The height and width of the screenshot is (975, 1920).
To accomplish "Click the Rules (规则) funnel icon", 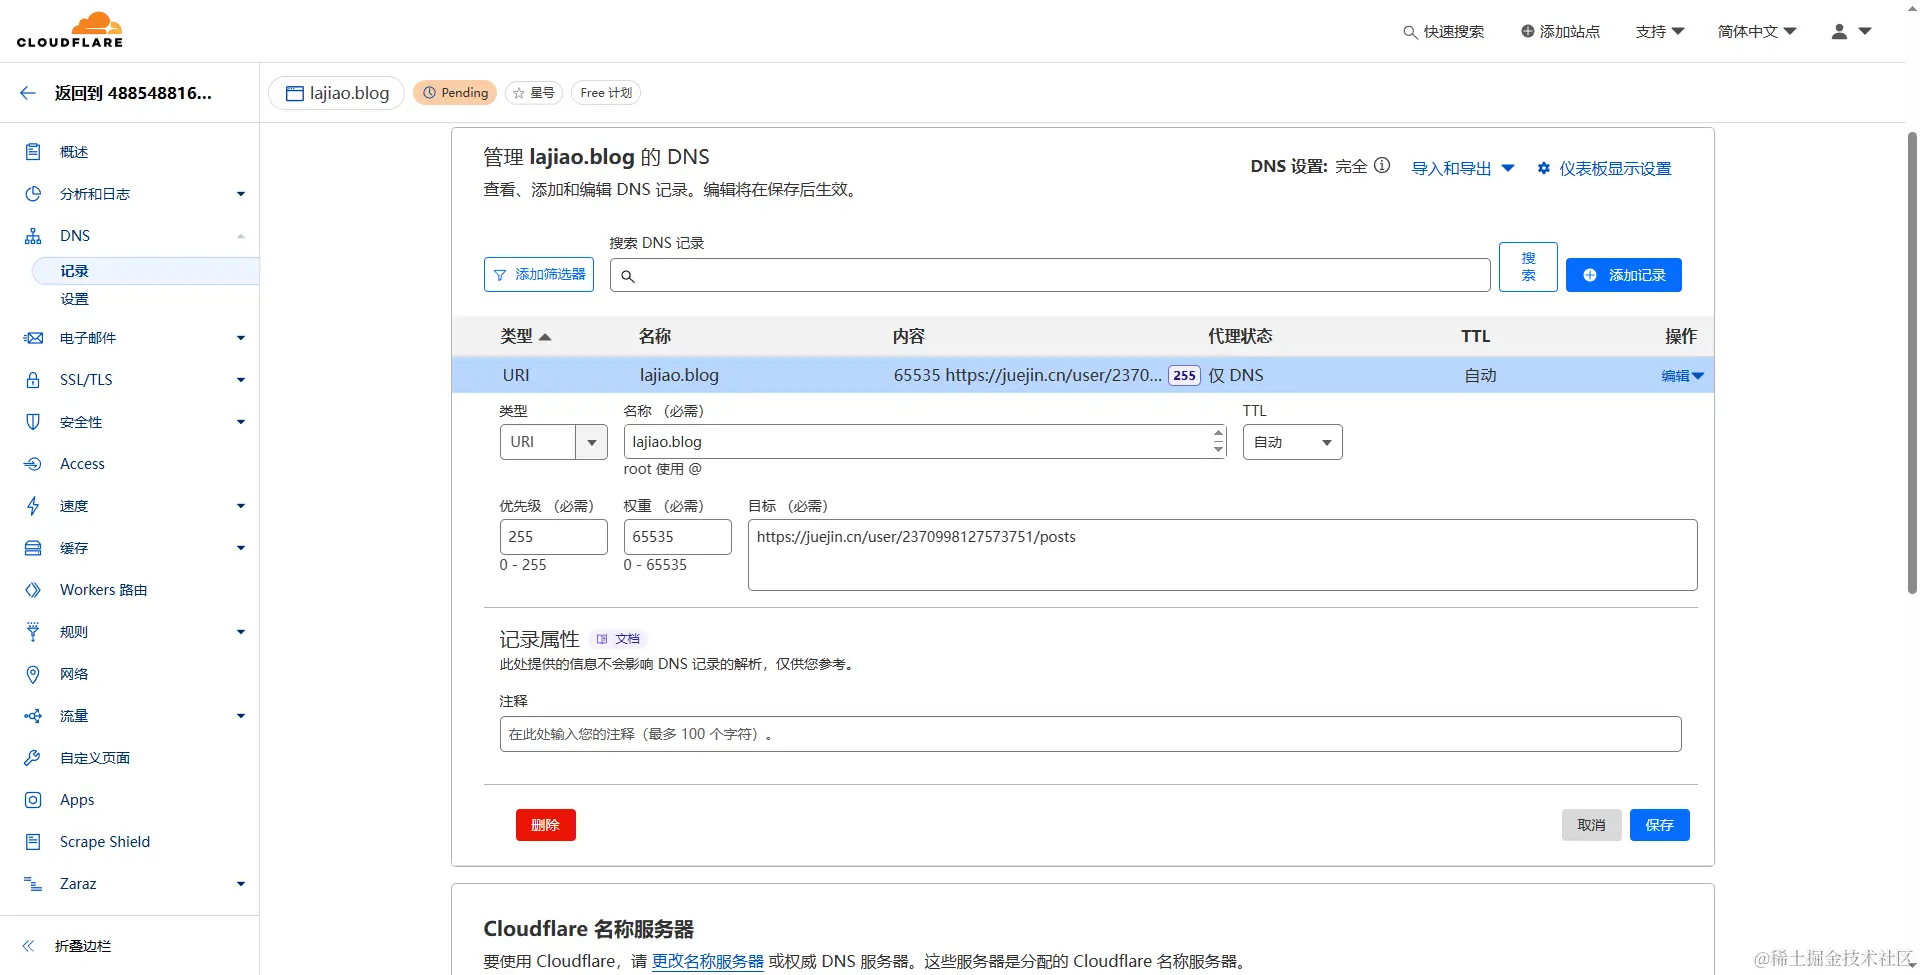I will click(33, 632).
